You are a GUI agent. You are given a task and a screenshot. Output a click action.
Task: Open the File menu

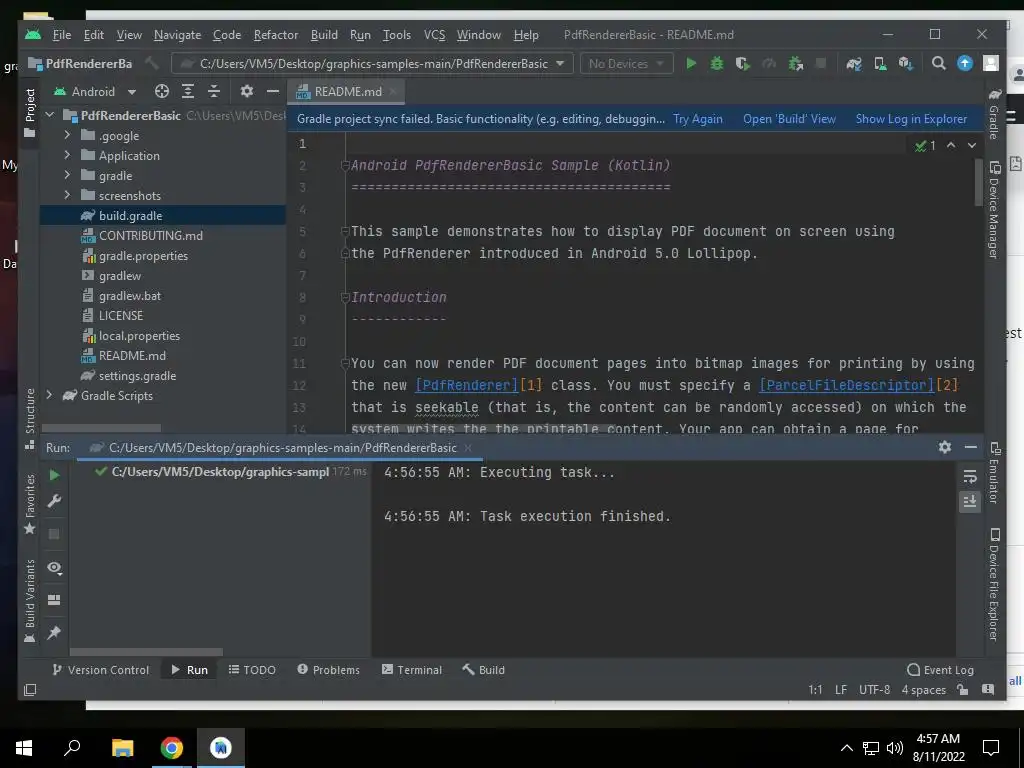coord(61,35)
